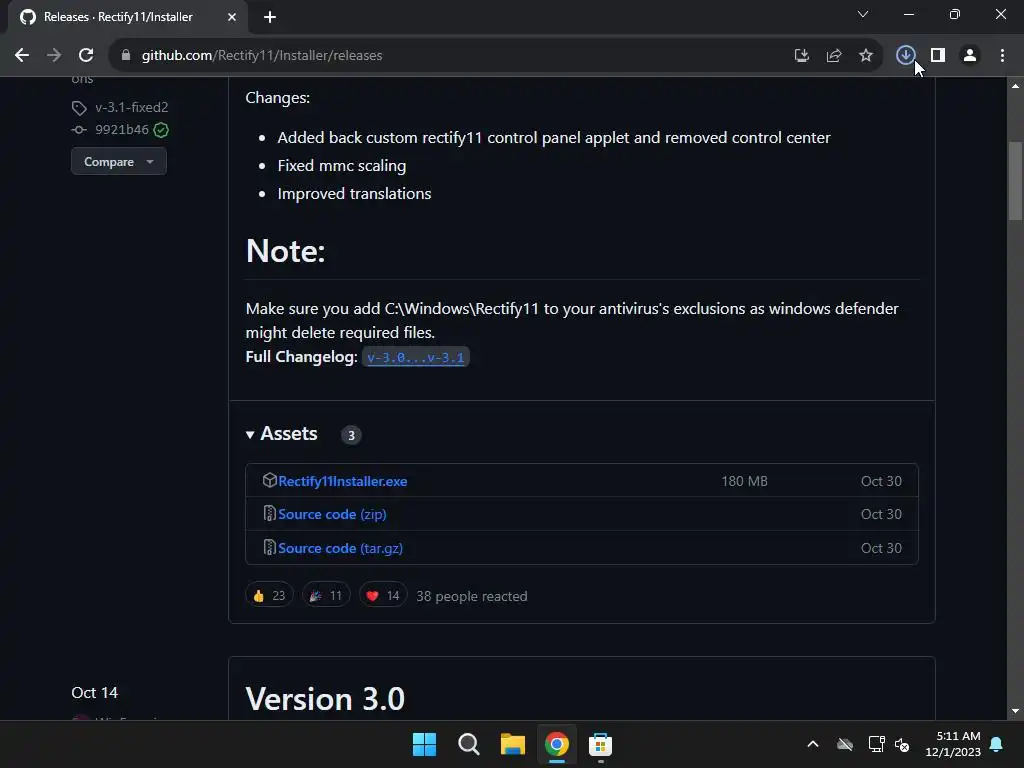1024x768 pixels.
Task: Open the clock showing 5:11 AM
Action: 953,744
